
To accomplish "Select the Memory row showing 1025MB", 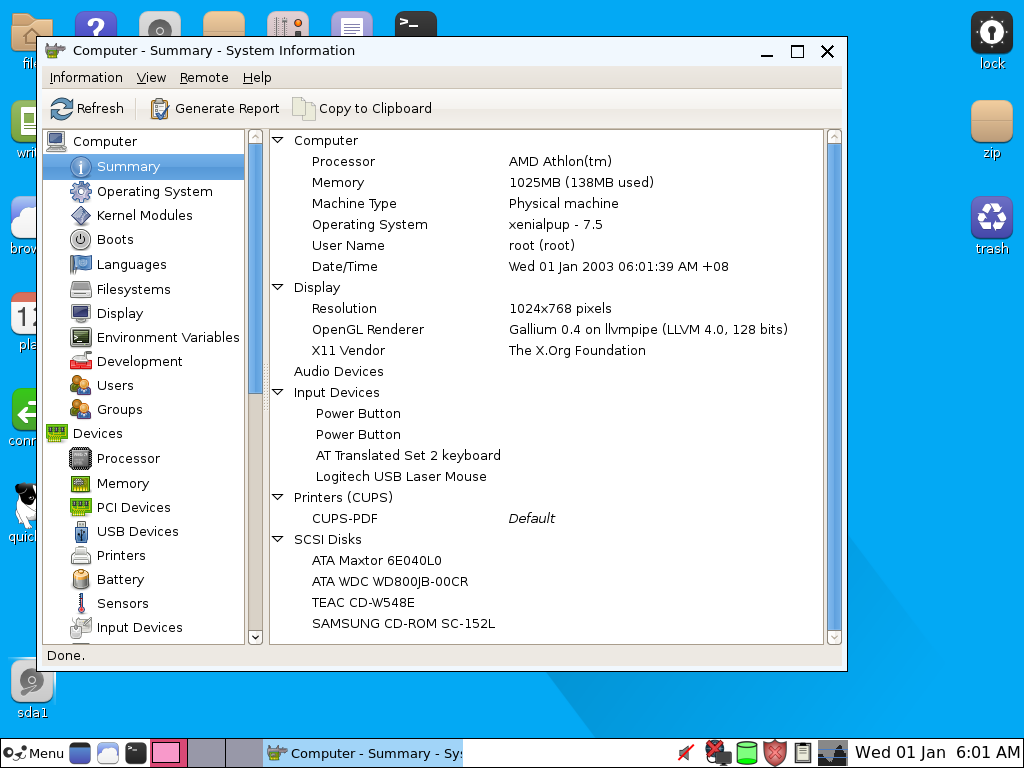I will click(547, 183).
